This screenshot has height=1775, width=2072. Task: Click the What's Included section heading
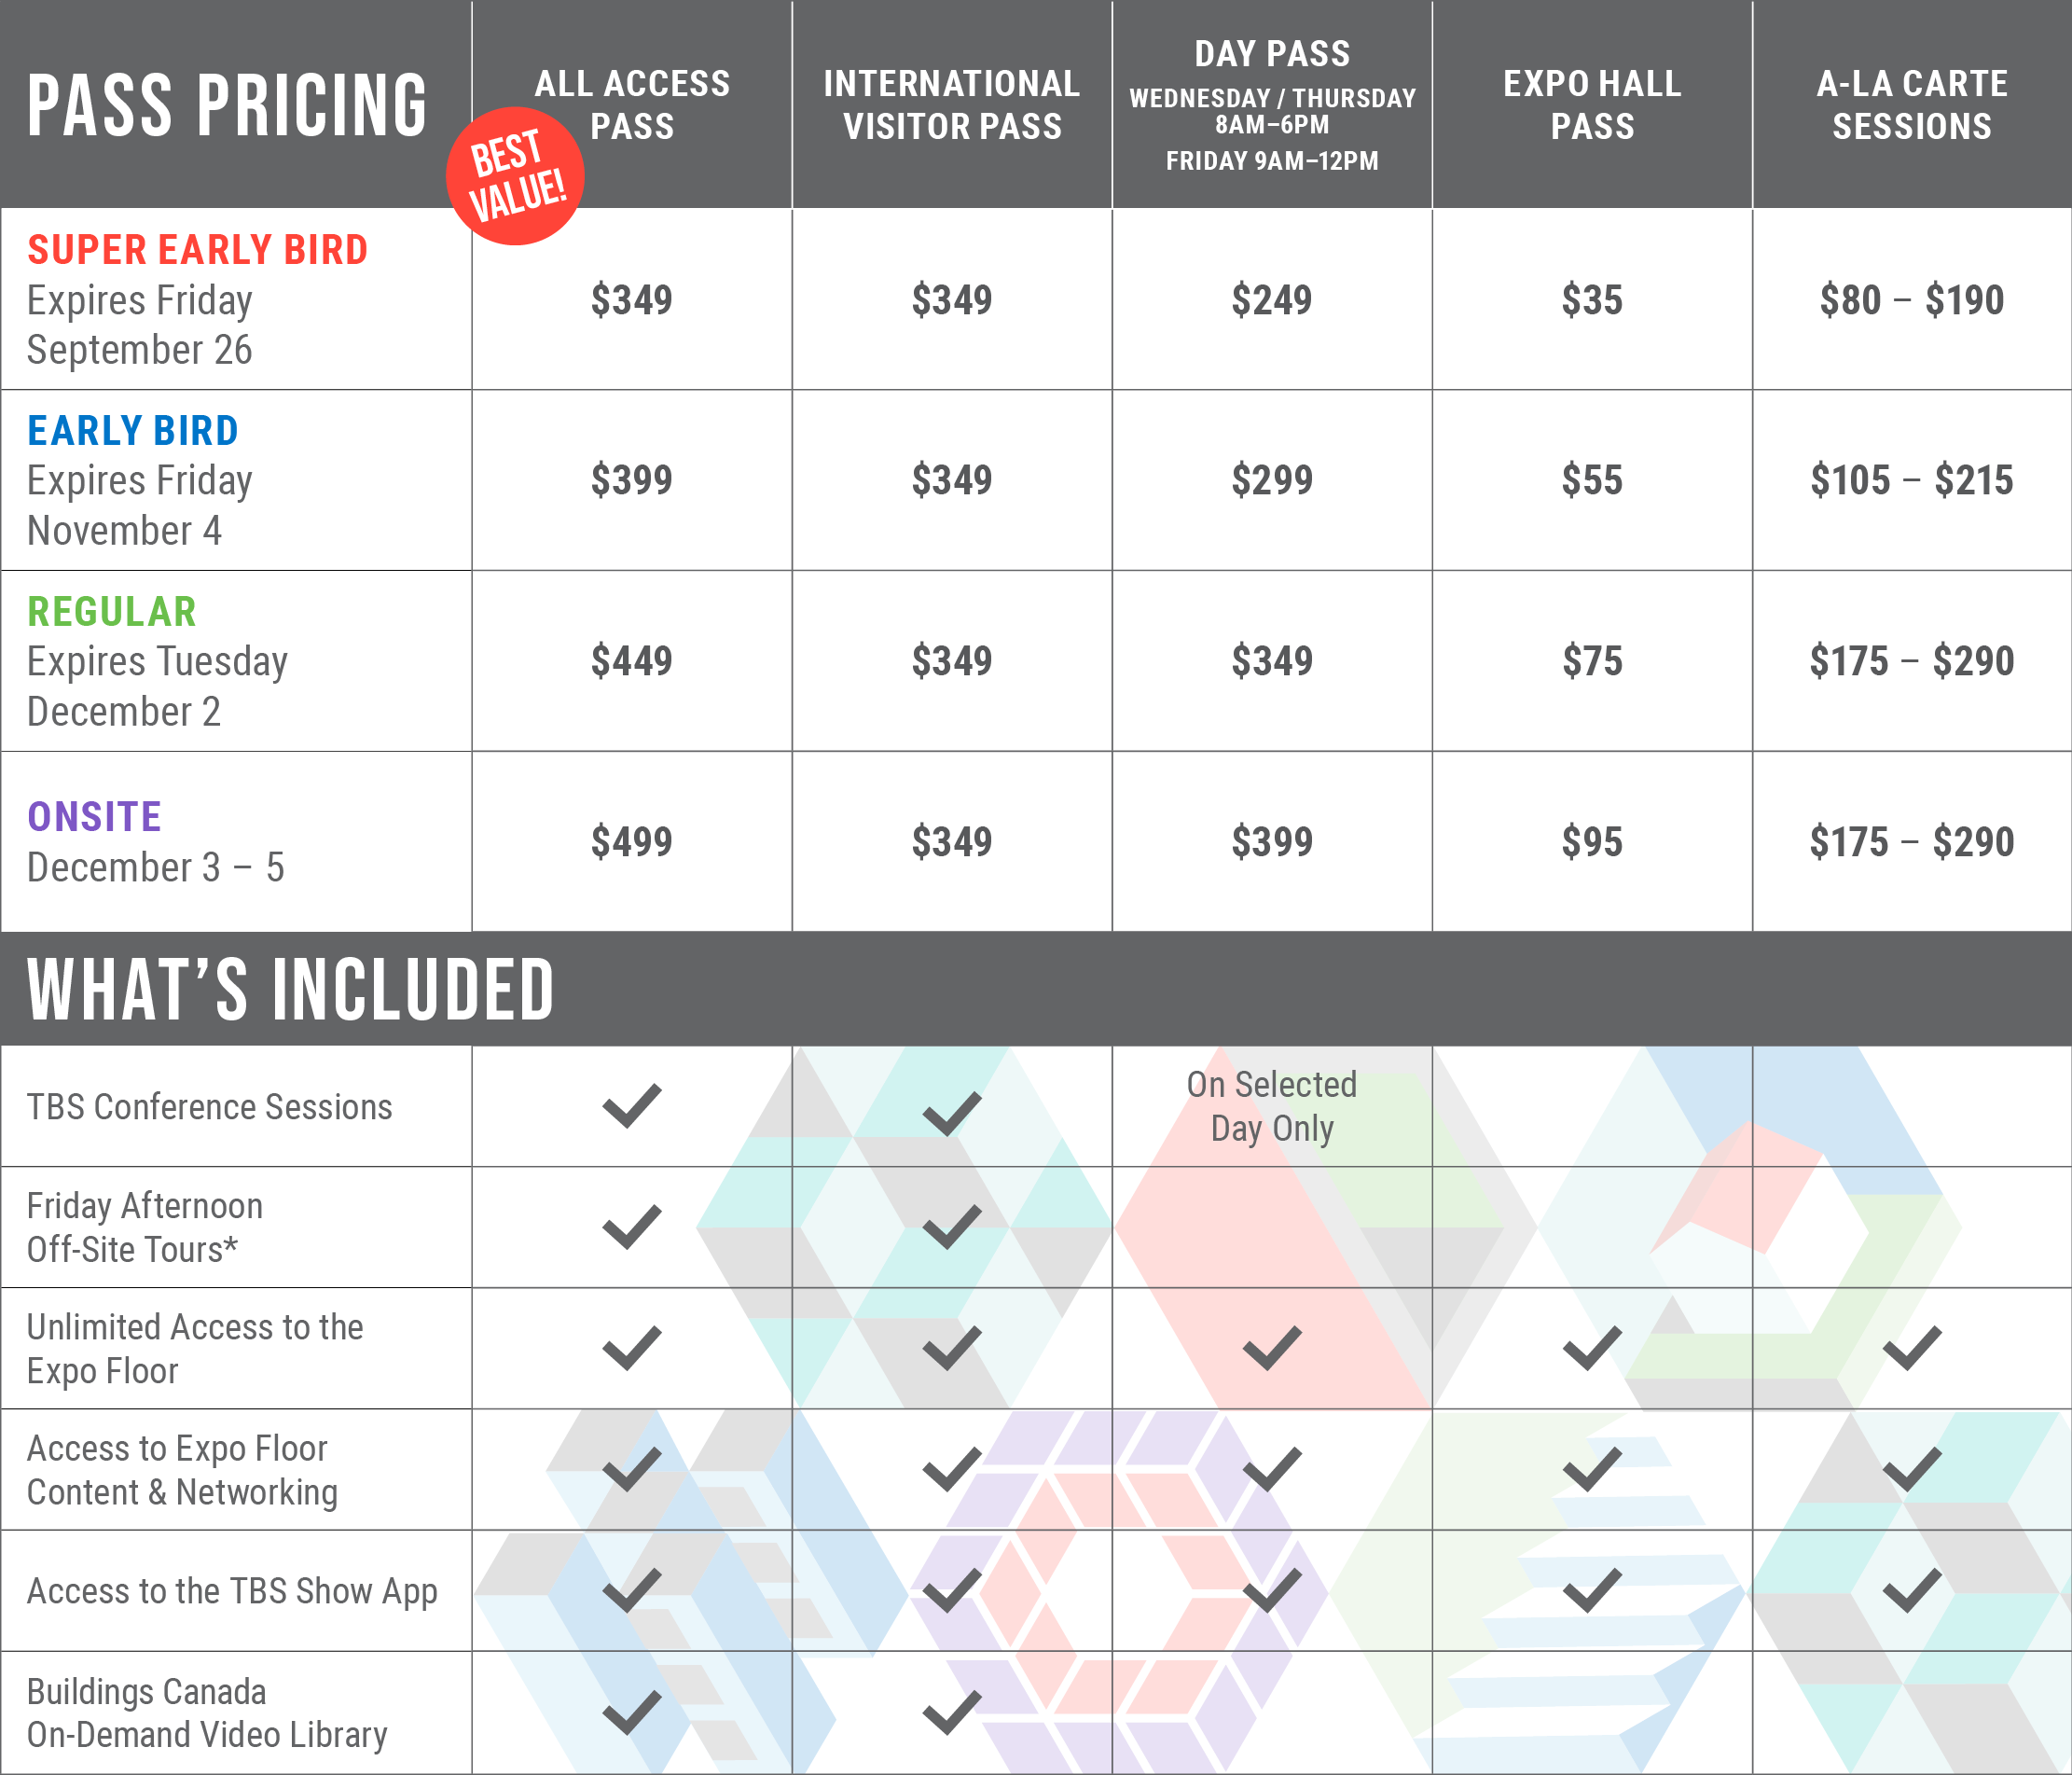(x=290, y=989)
